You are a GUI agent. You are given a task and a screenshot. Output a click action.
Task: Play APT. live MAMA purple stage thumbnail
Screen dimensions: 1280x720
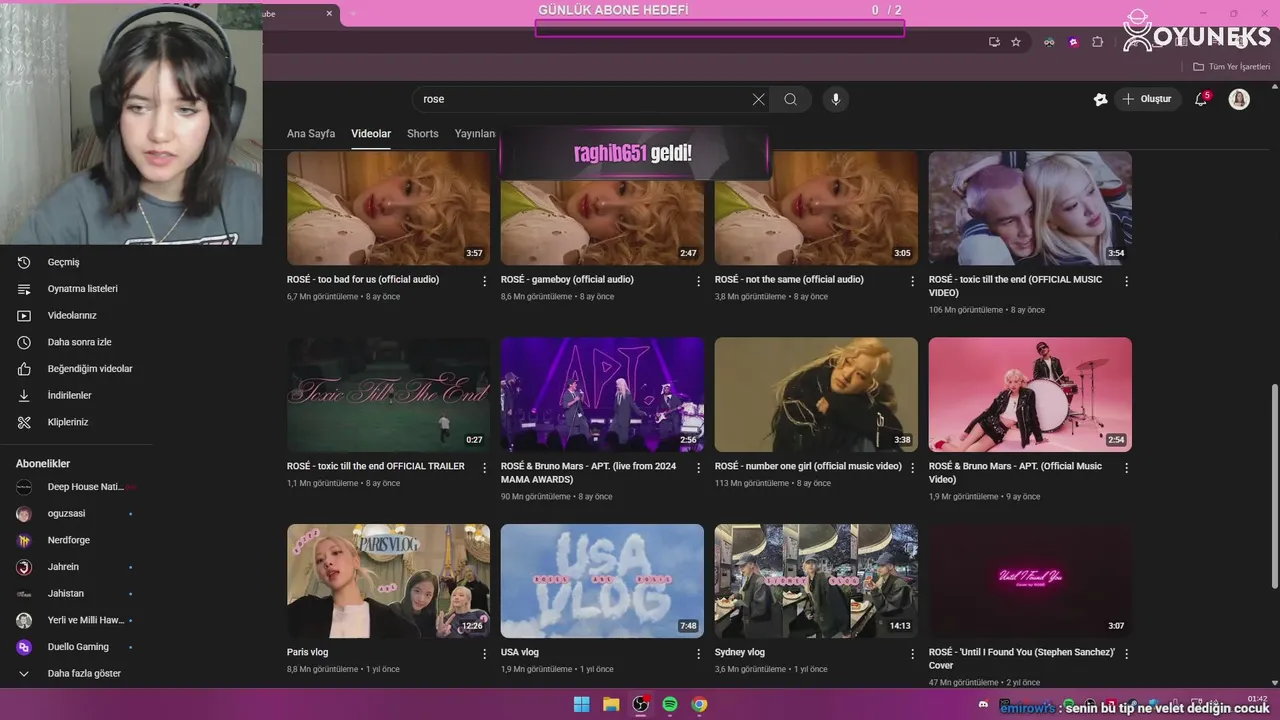pyautogui.click(x=602, y=394)
